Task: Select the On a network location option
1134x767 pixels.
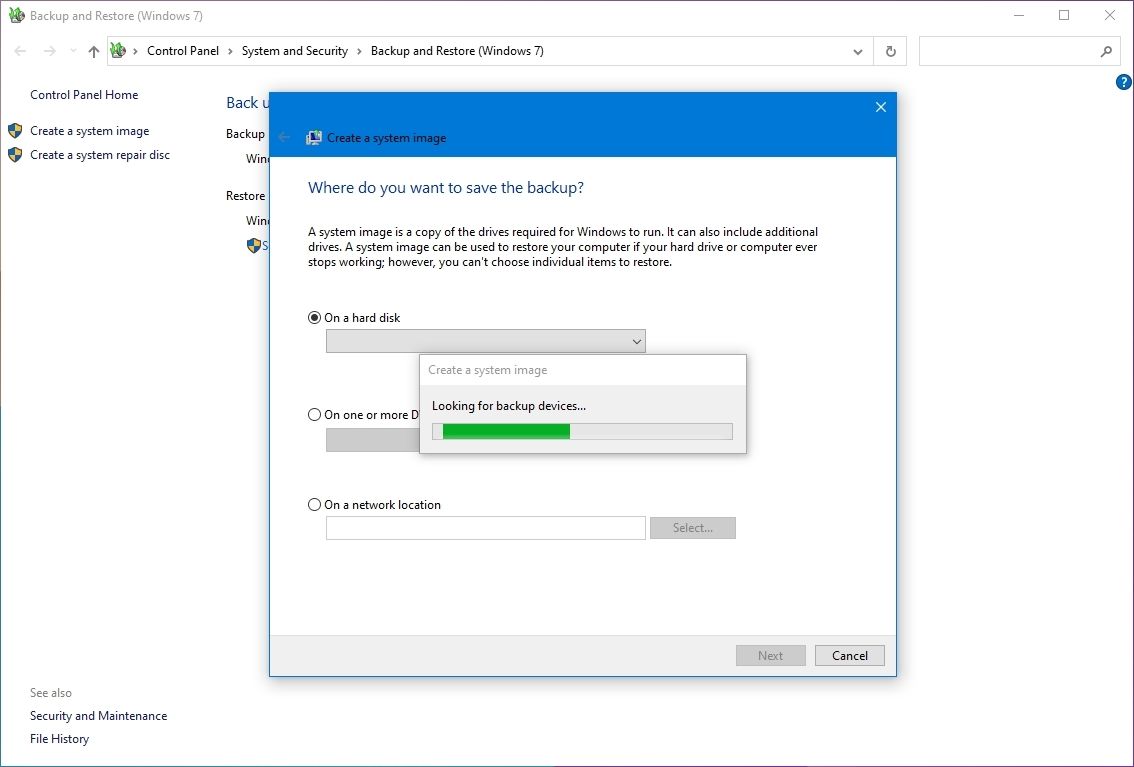Action: pyautogui.click(x=314, y=504)
